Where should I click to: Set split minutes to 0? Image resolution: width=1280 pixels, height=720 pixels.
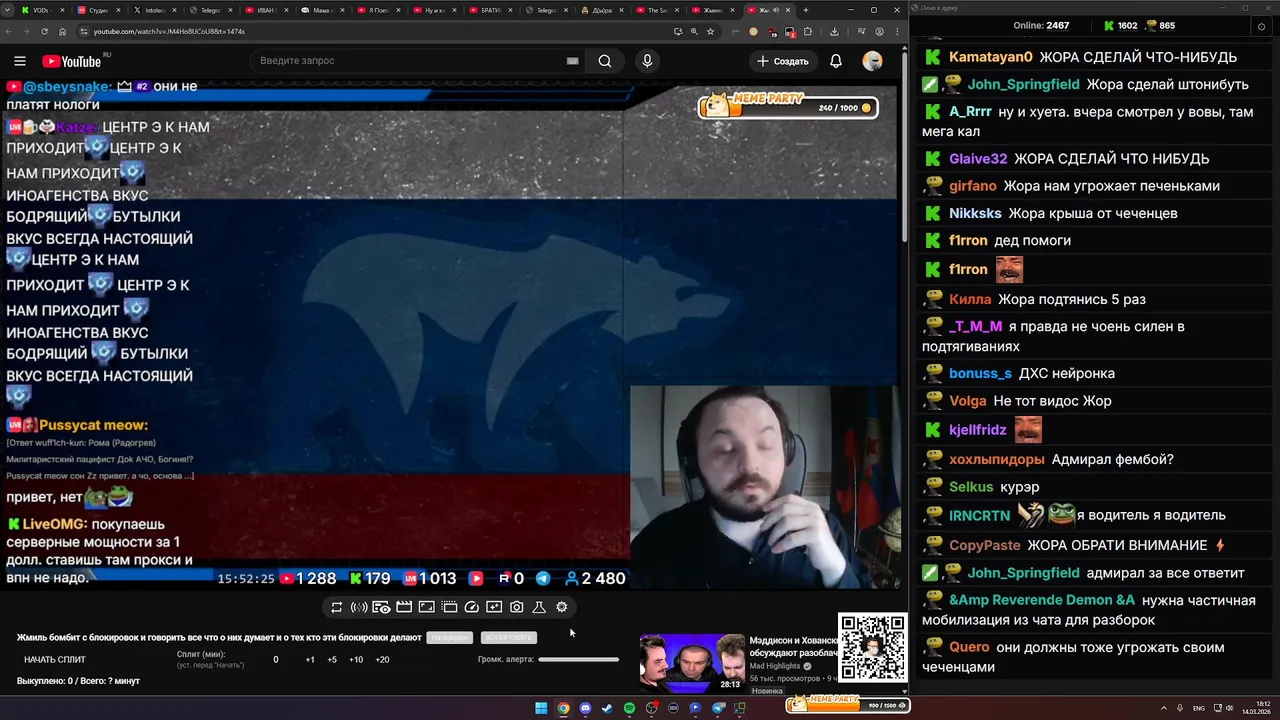[276, 659]
